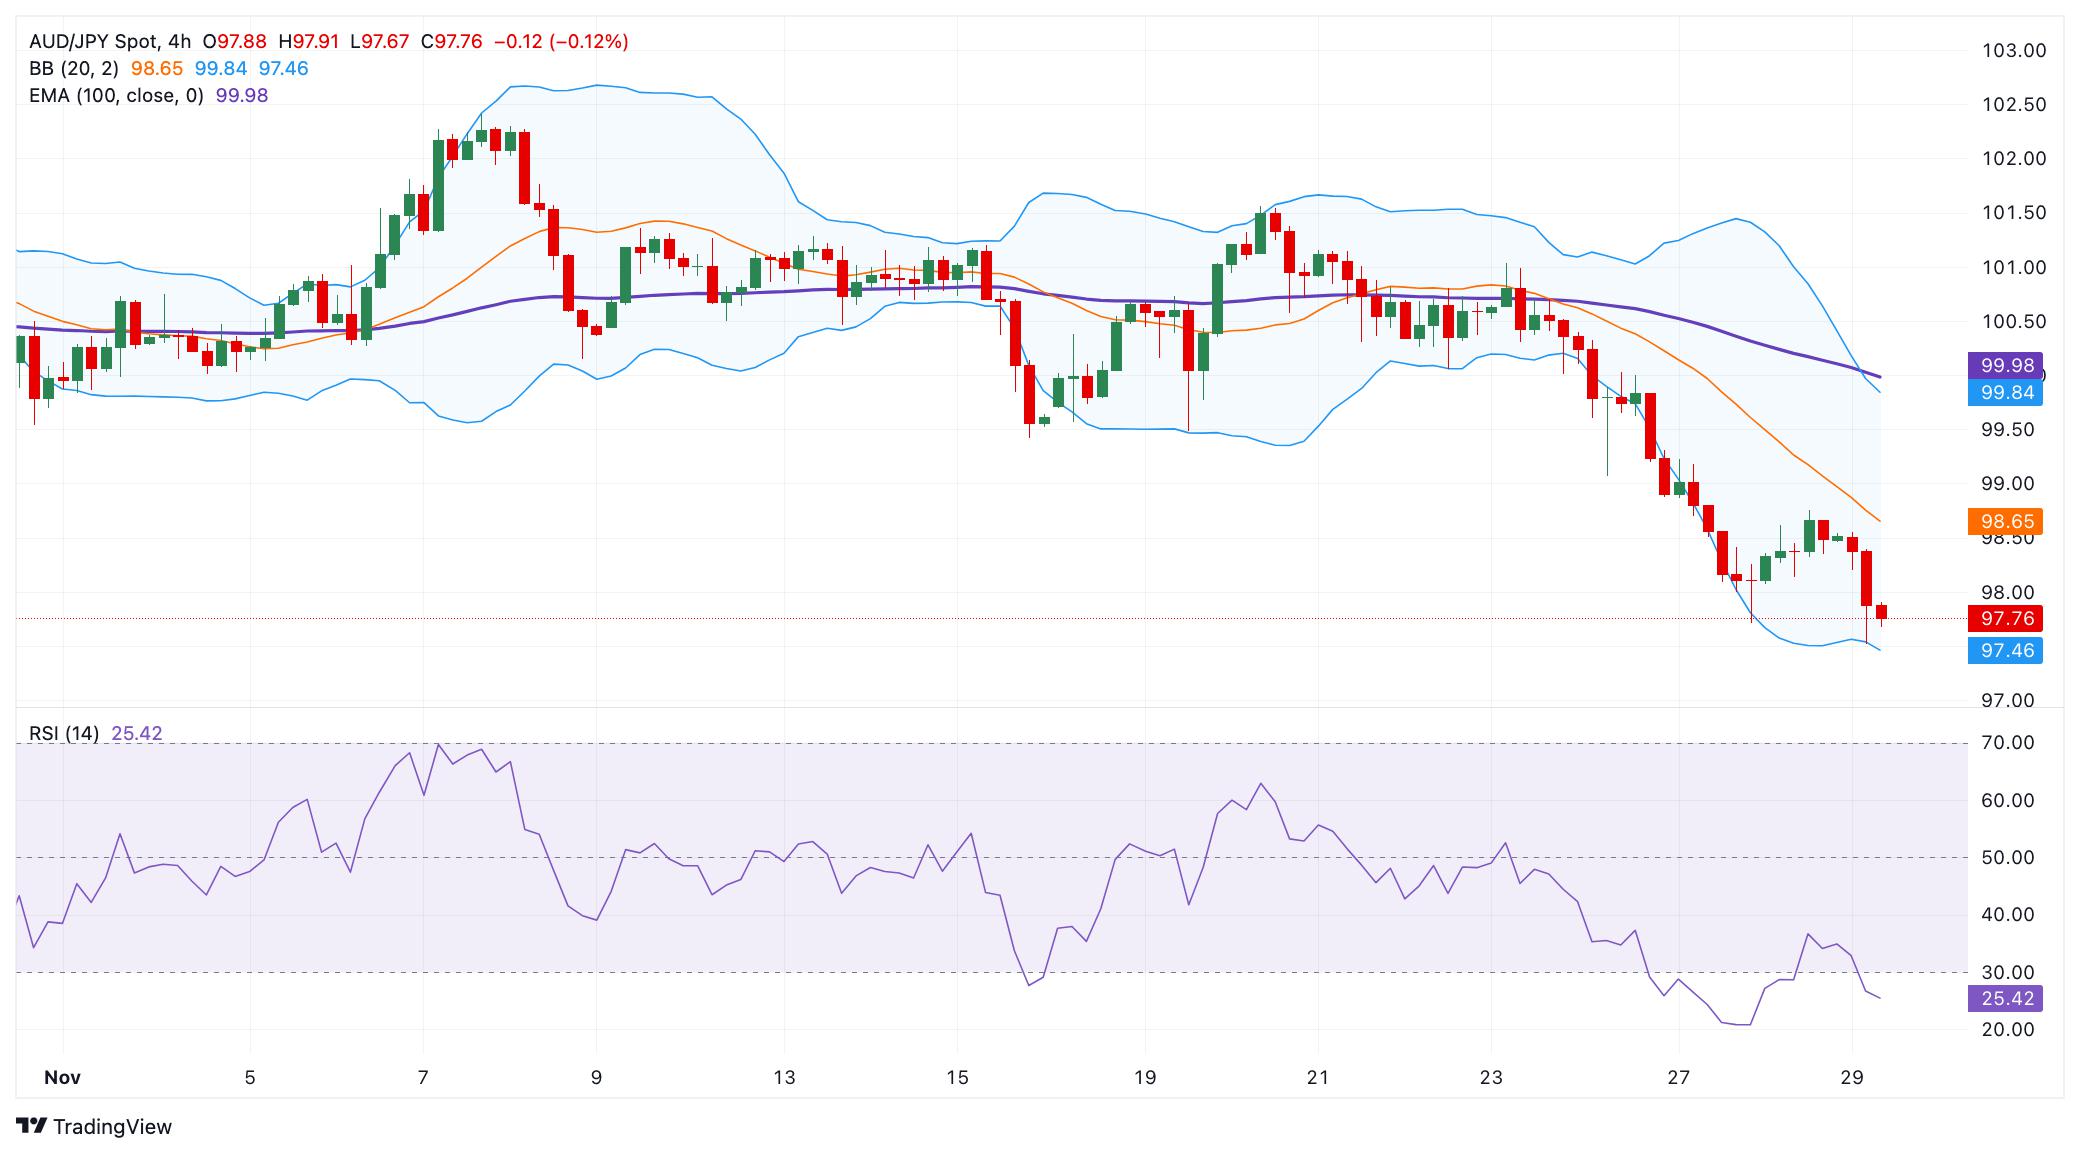Click the RSI (14) indicator label
Image resolution: width=2080 pixels, height=1154 pixels.
click(64, 733)
